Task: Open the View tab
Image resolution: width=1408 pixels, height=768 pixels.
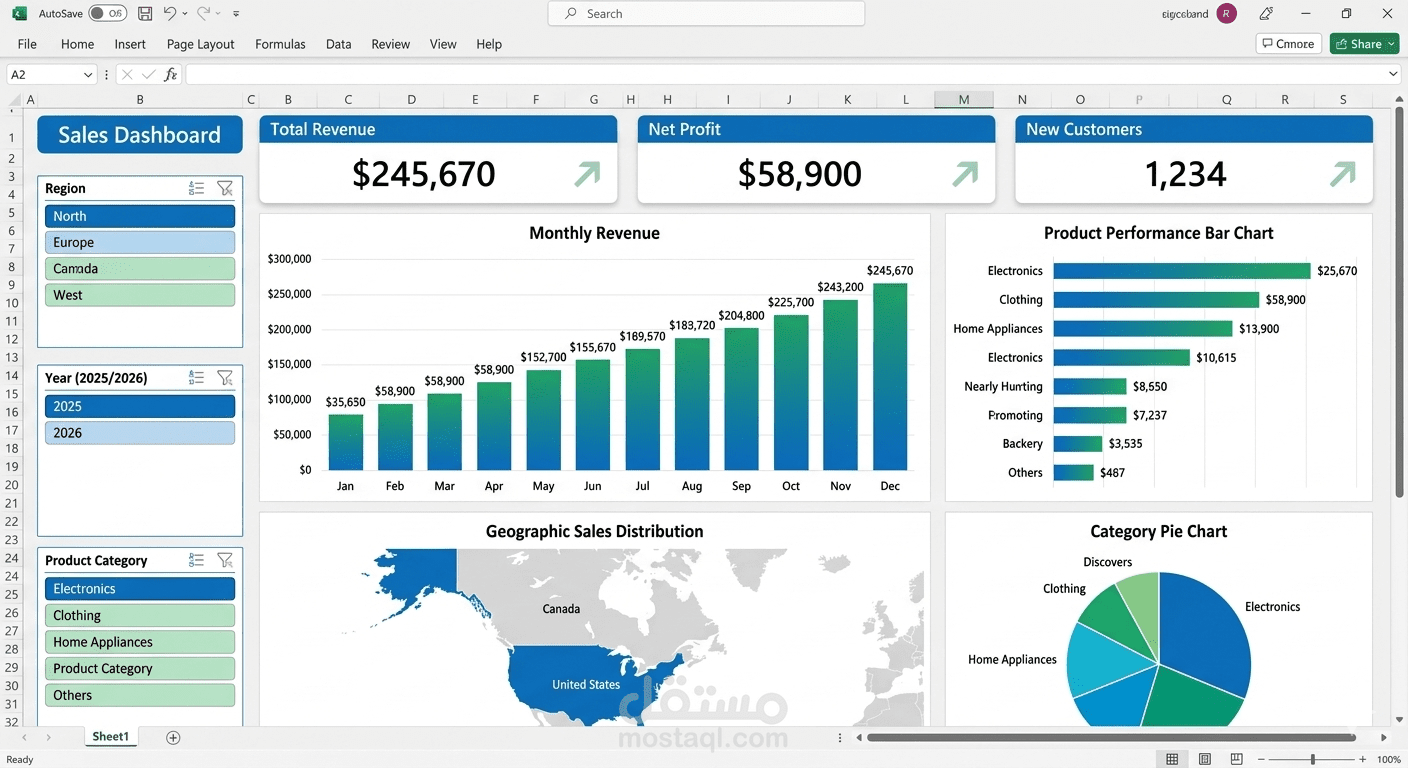Action: (x=443, y=44)
